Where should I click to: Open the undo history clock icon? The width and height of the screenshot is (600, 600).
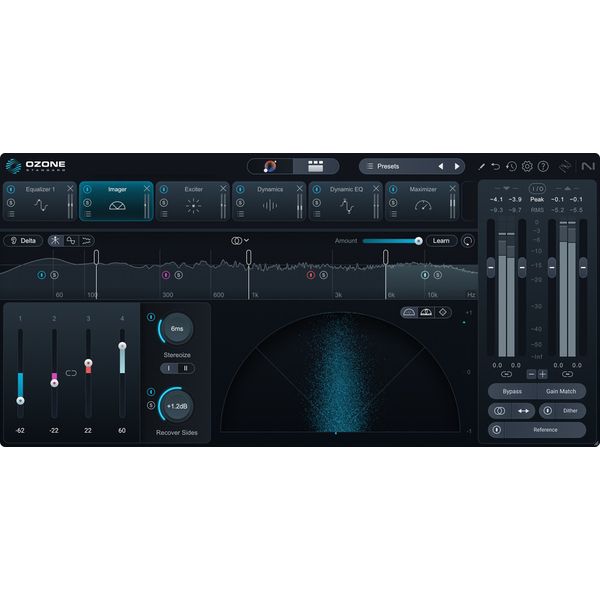pos(511,166)
